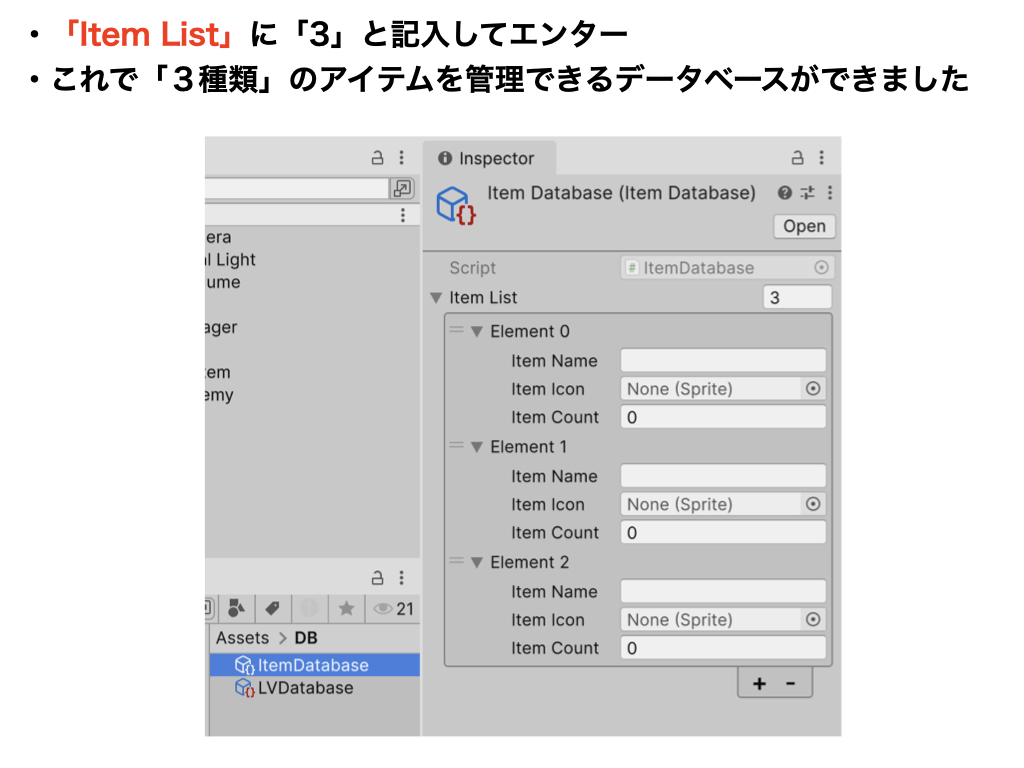This screenshot has width=1024, height=768.
Task: Add a list element with plus button
Action: pos(759,684)
